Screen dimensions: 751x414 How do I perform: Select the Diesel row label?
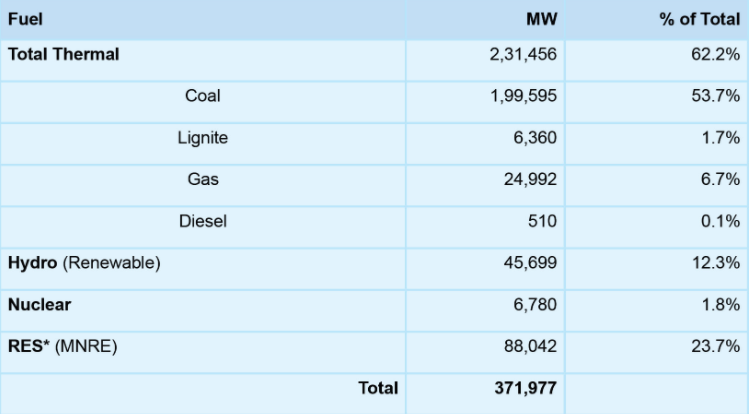point(203,221)
